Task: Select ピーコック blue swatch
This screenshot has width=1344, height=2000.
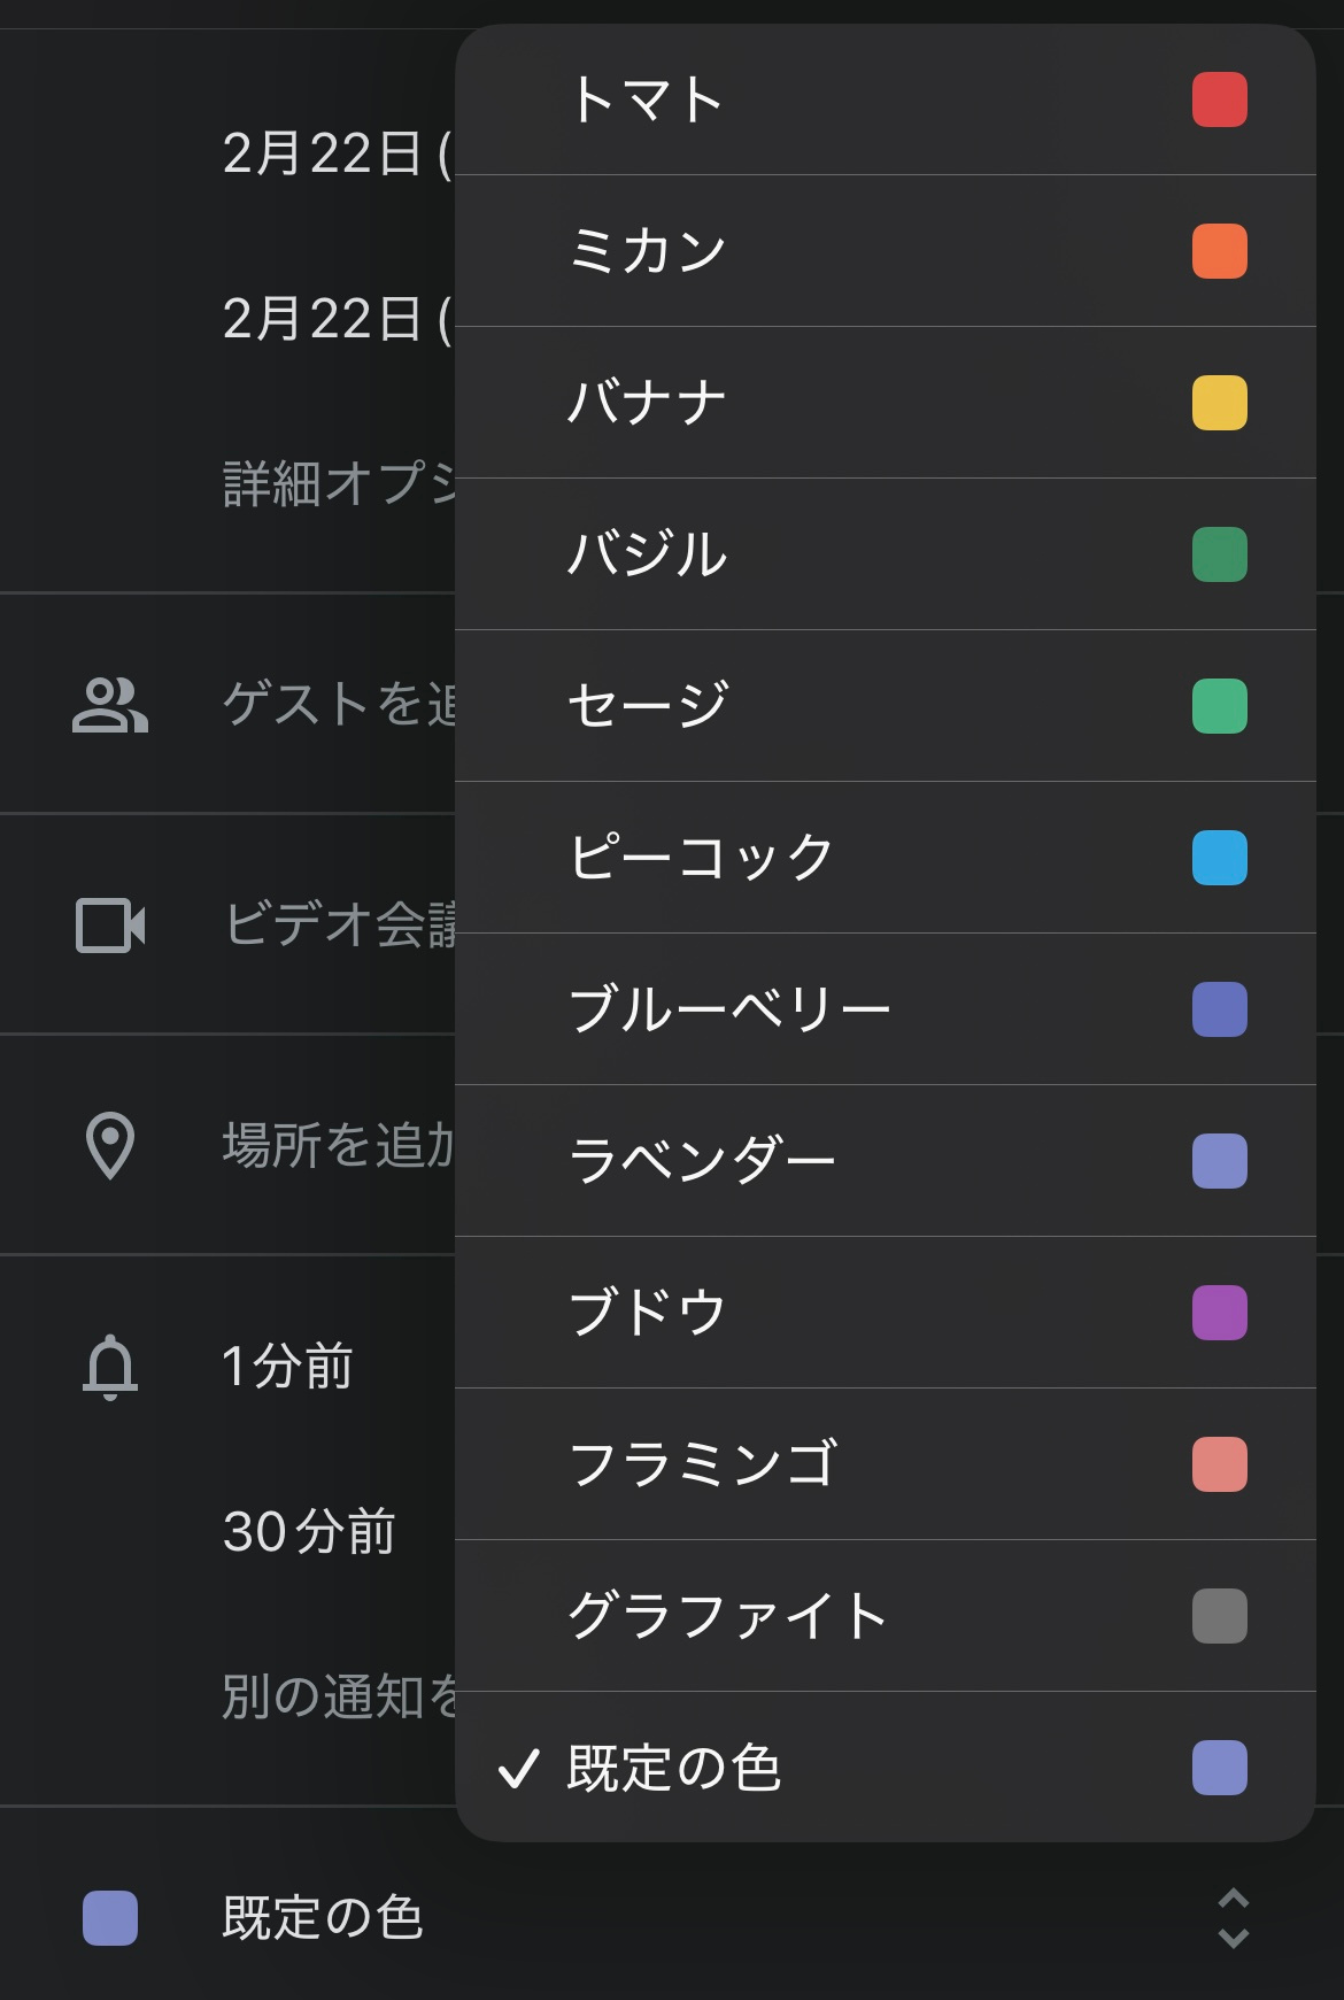Action: 1219,858
